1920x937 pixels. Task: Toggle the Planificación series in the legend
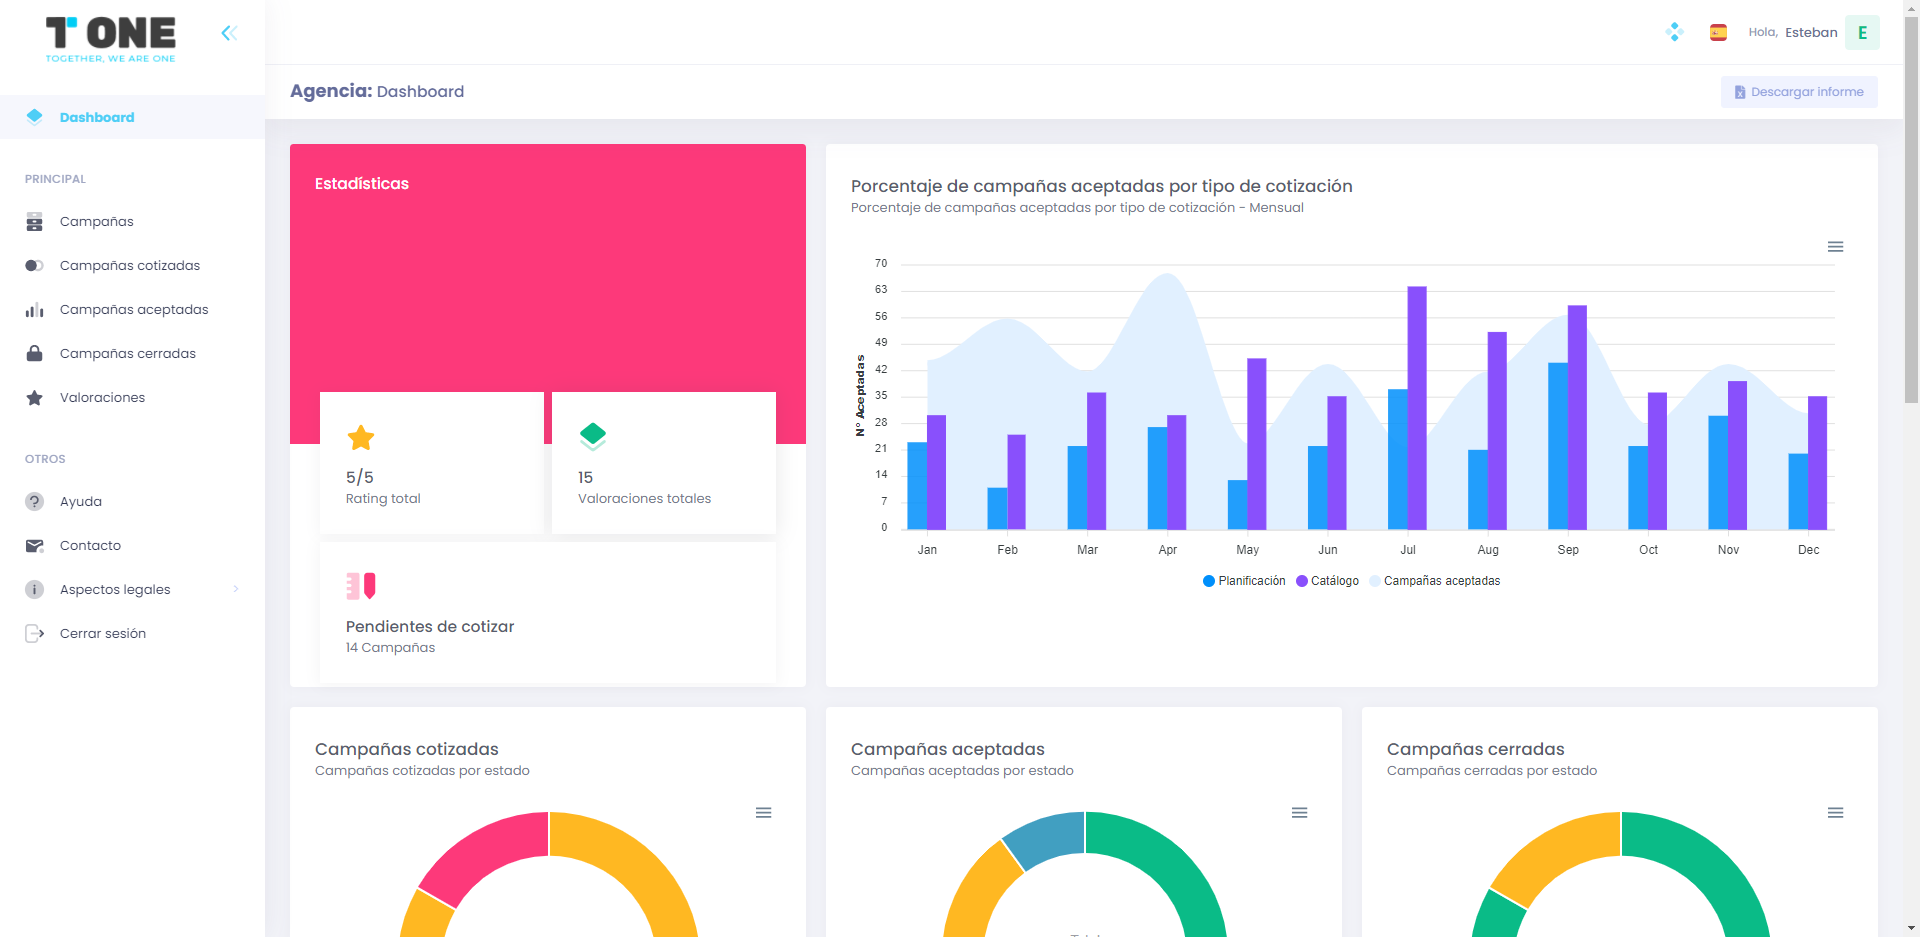tap(1244, 581)
